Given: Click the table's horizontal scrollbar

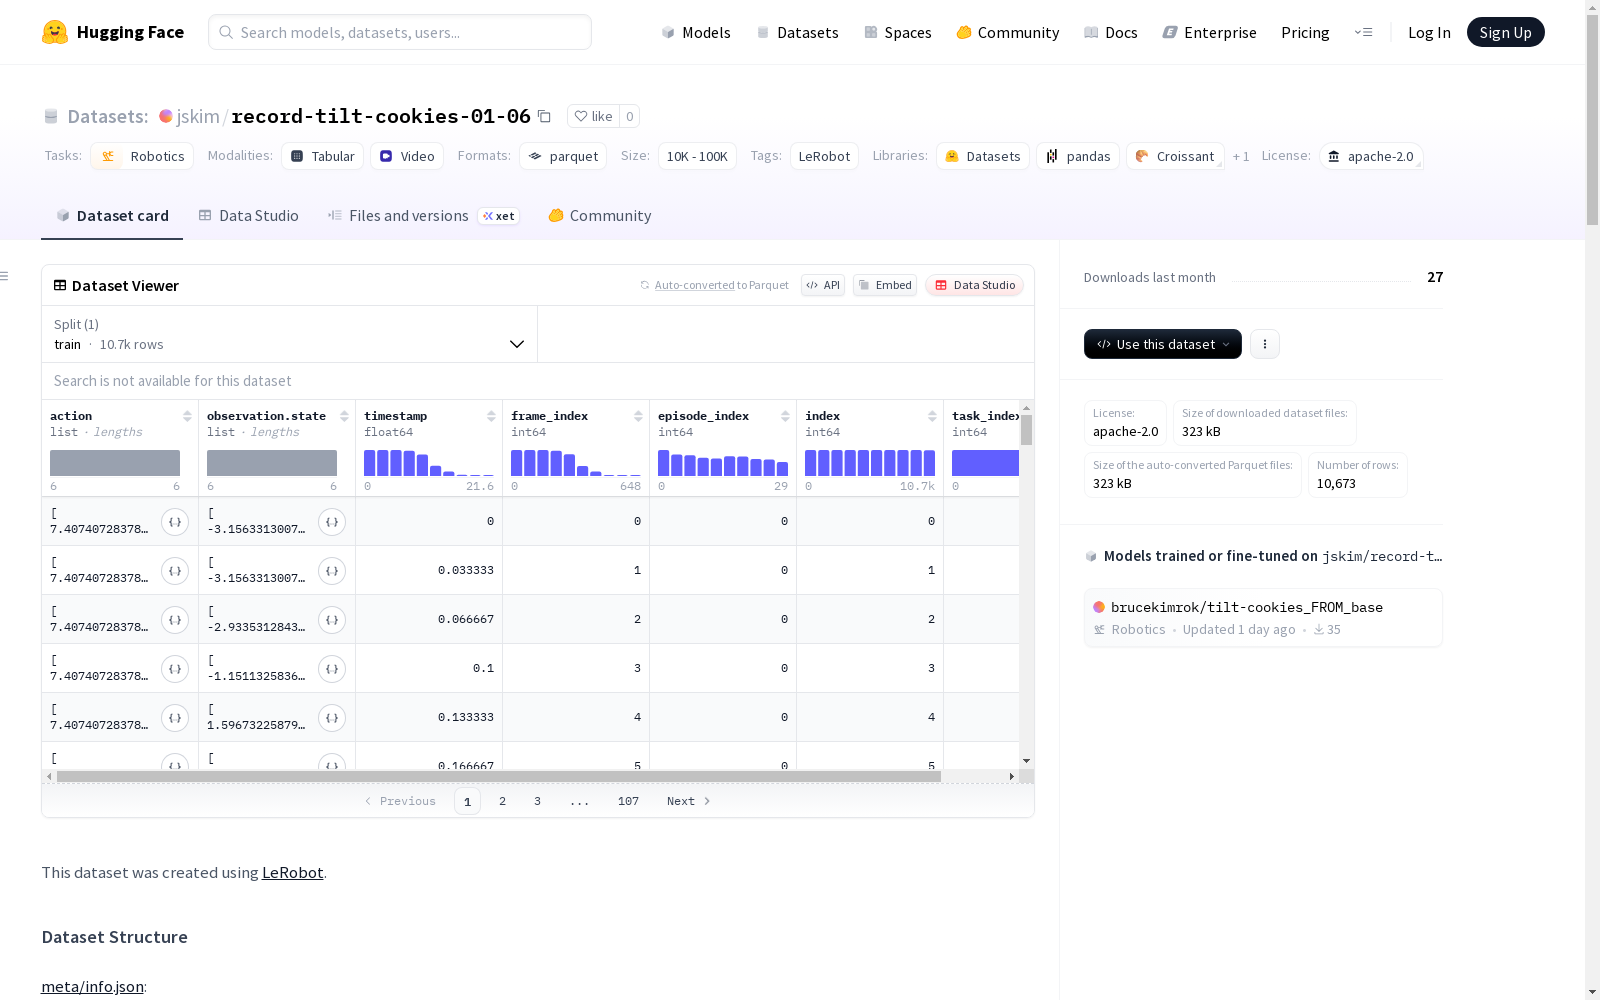Looking at the screenshot, I should pyautogui.click(x=499, y=776).
